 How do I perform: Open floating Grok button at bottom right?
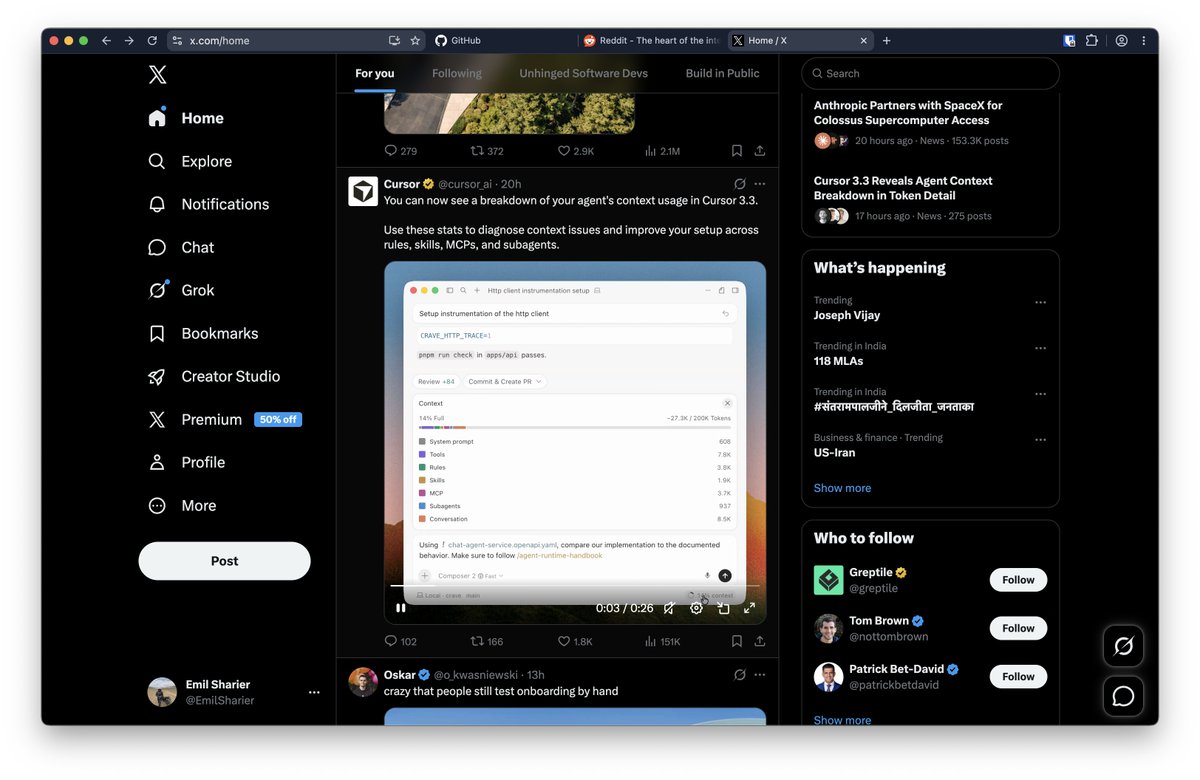click(1123, 647)
